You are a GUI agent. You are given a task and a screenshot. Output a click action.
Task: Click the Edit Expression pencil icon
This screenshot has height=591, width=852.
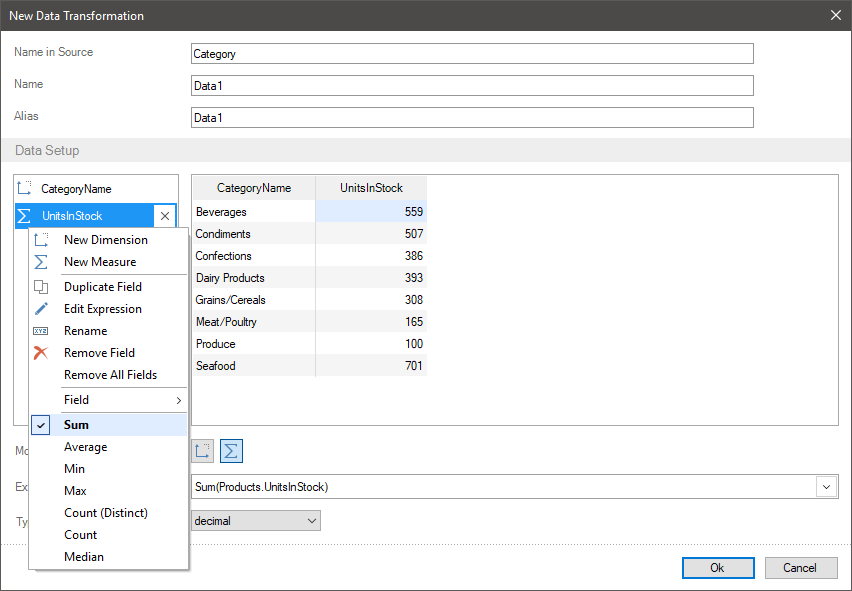pos(41,309)
